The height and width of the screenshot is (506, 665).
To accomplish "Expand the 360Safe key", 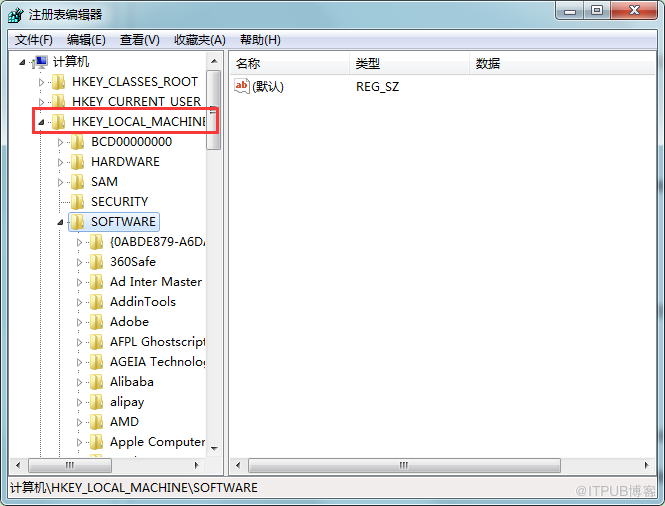I will click(x=79, y=263).
